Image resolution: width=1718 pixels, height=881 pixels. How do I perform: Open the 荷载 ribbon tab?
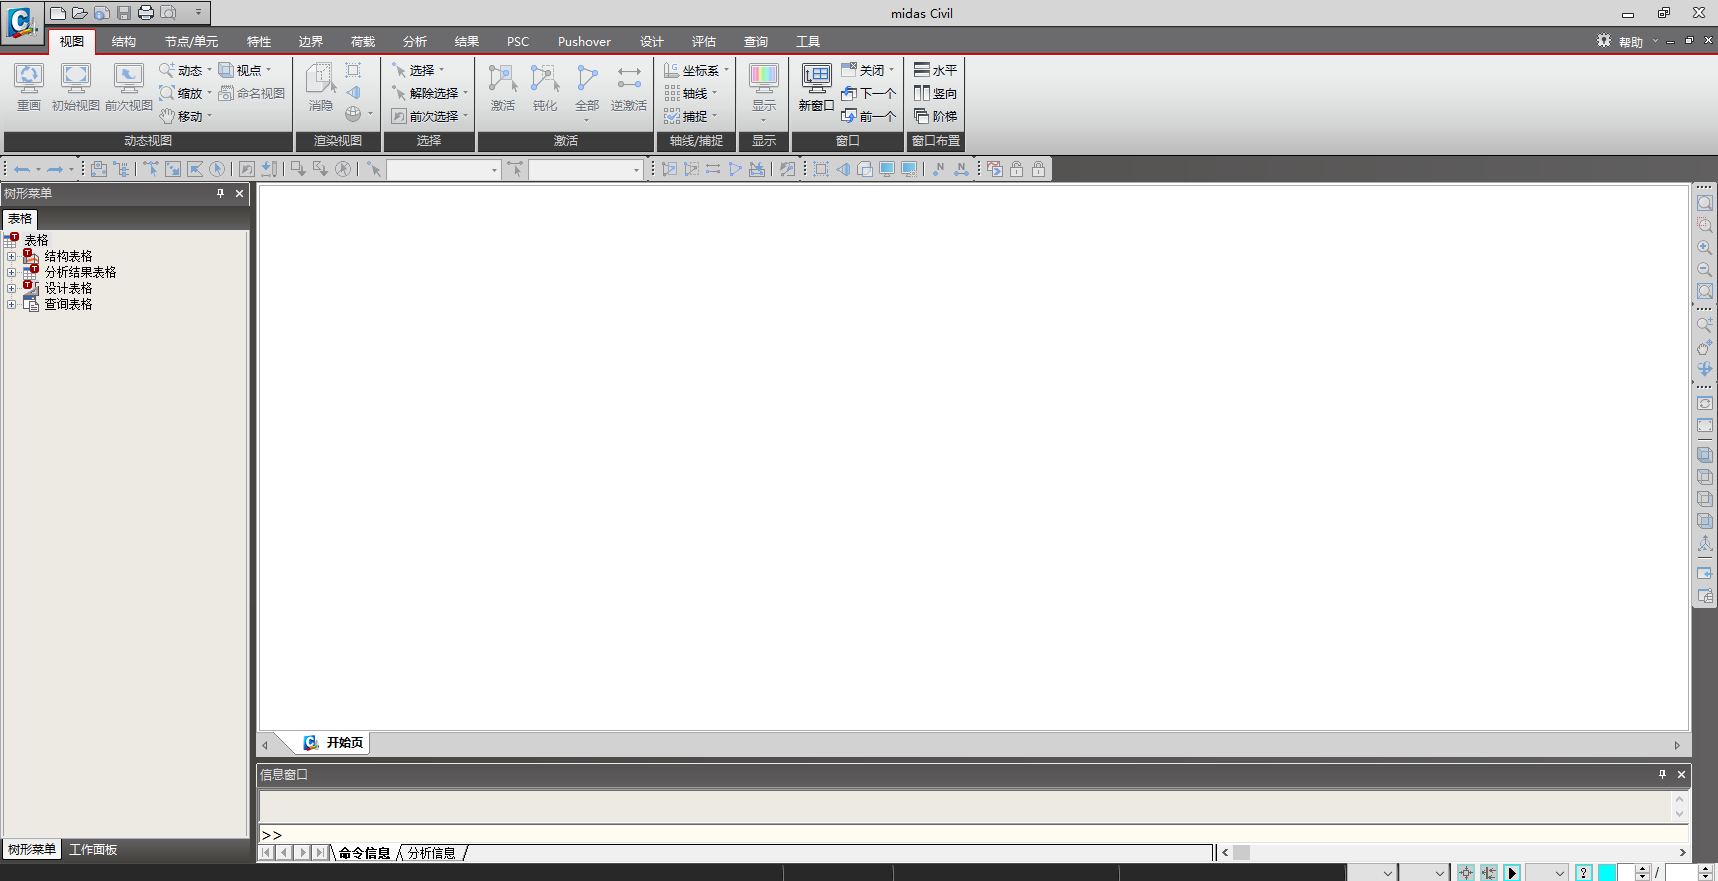[362, 41]
